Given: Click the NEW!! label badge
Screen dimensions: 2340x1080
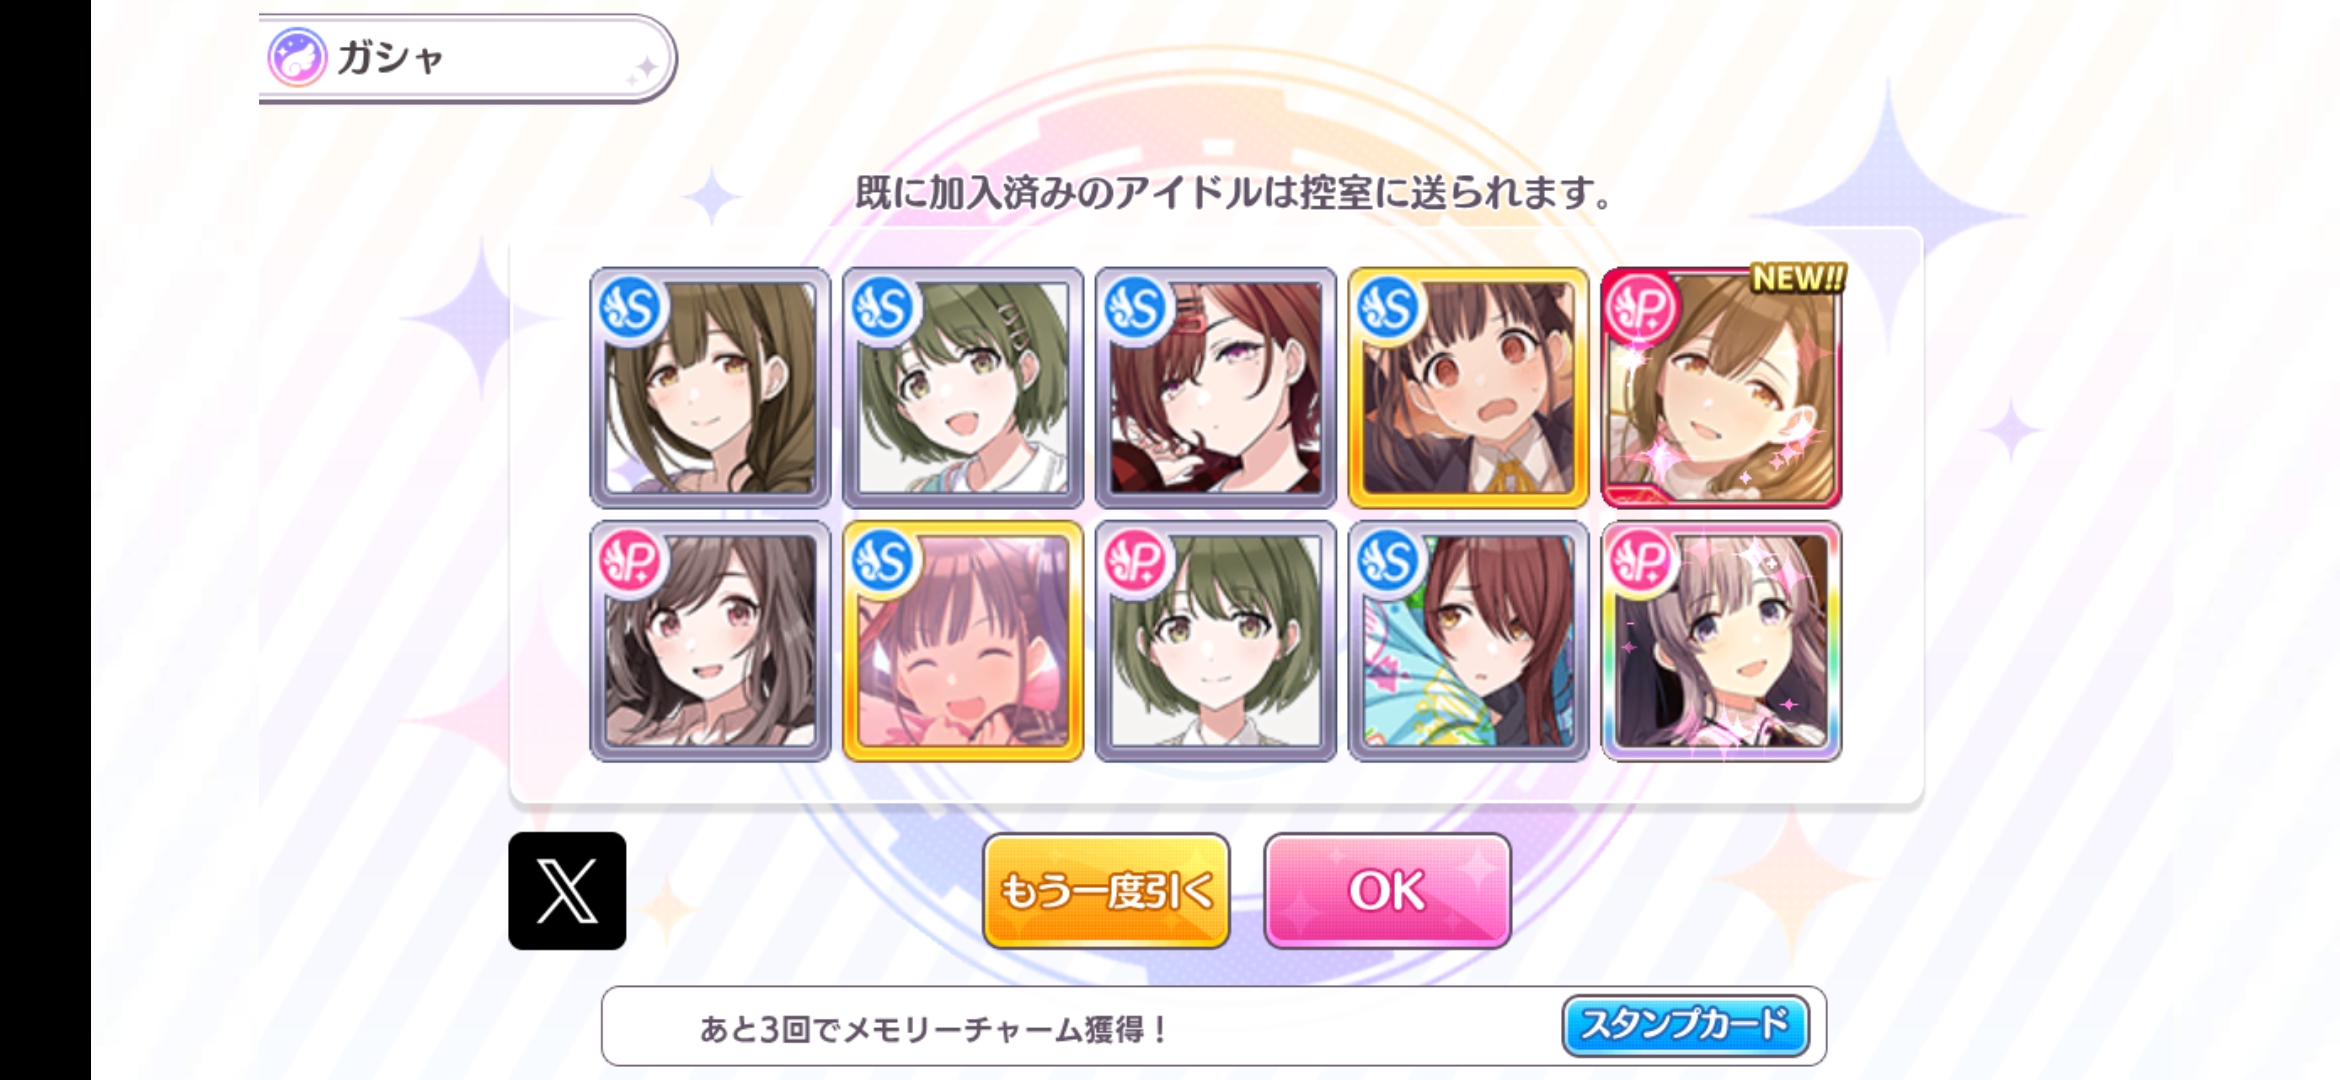Looking at the screenshot, I should click(1798, 278).
